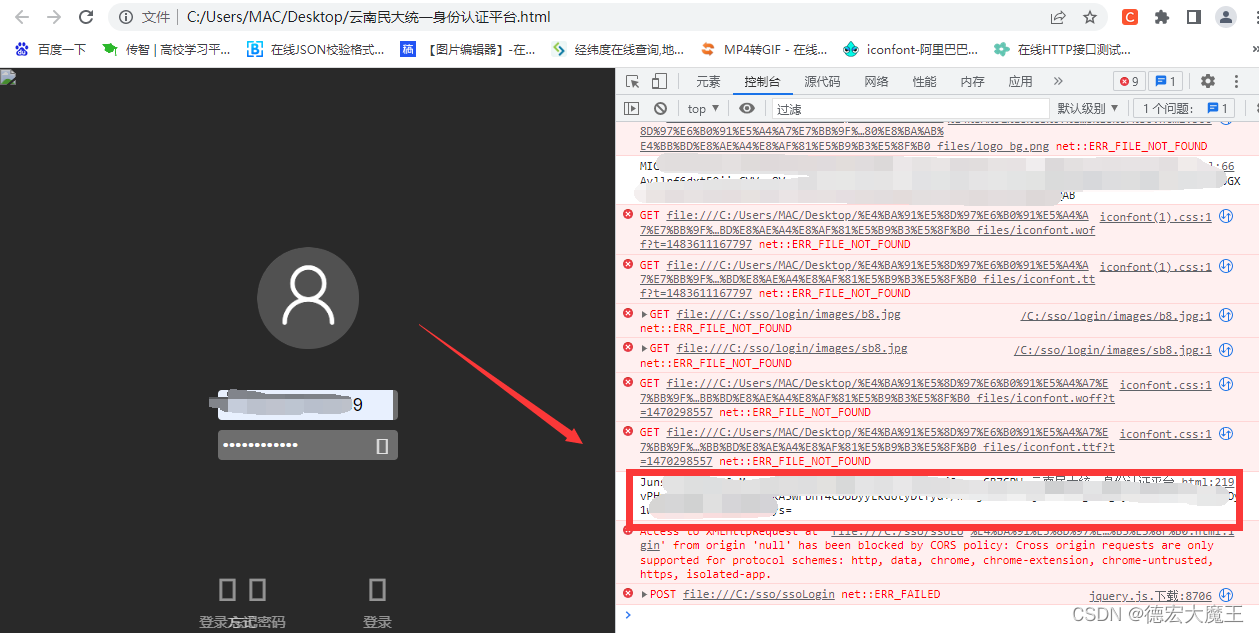Clear the console with the ban icon
The width and height of the screenshot is (1259, 633).
click(x=660, y=108)
